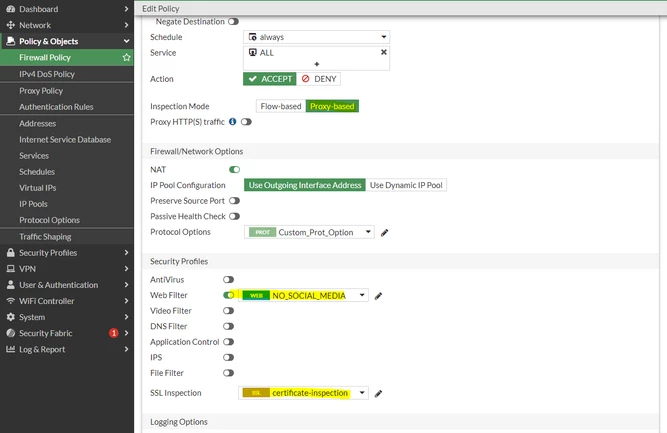Image resolution: width=667 pixels, height=433 pixels.
Task: Open Internet Service Database
Action: click(67, 140)
